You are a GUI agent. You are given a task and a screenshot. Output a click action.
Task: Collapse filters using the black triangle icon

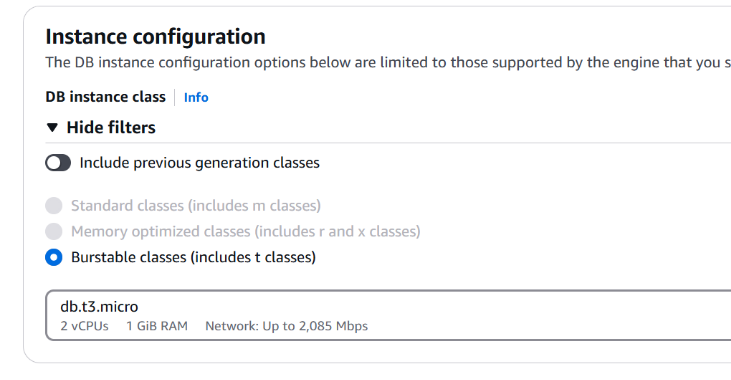pos(52,127)
